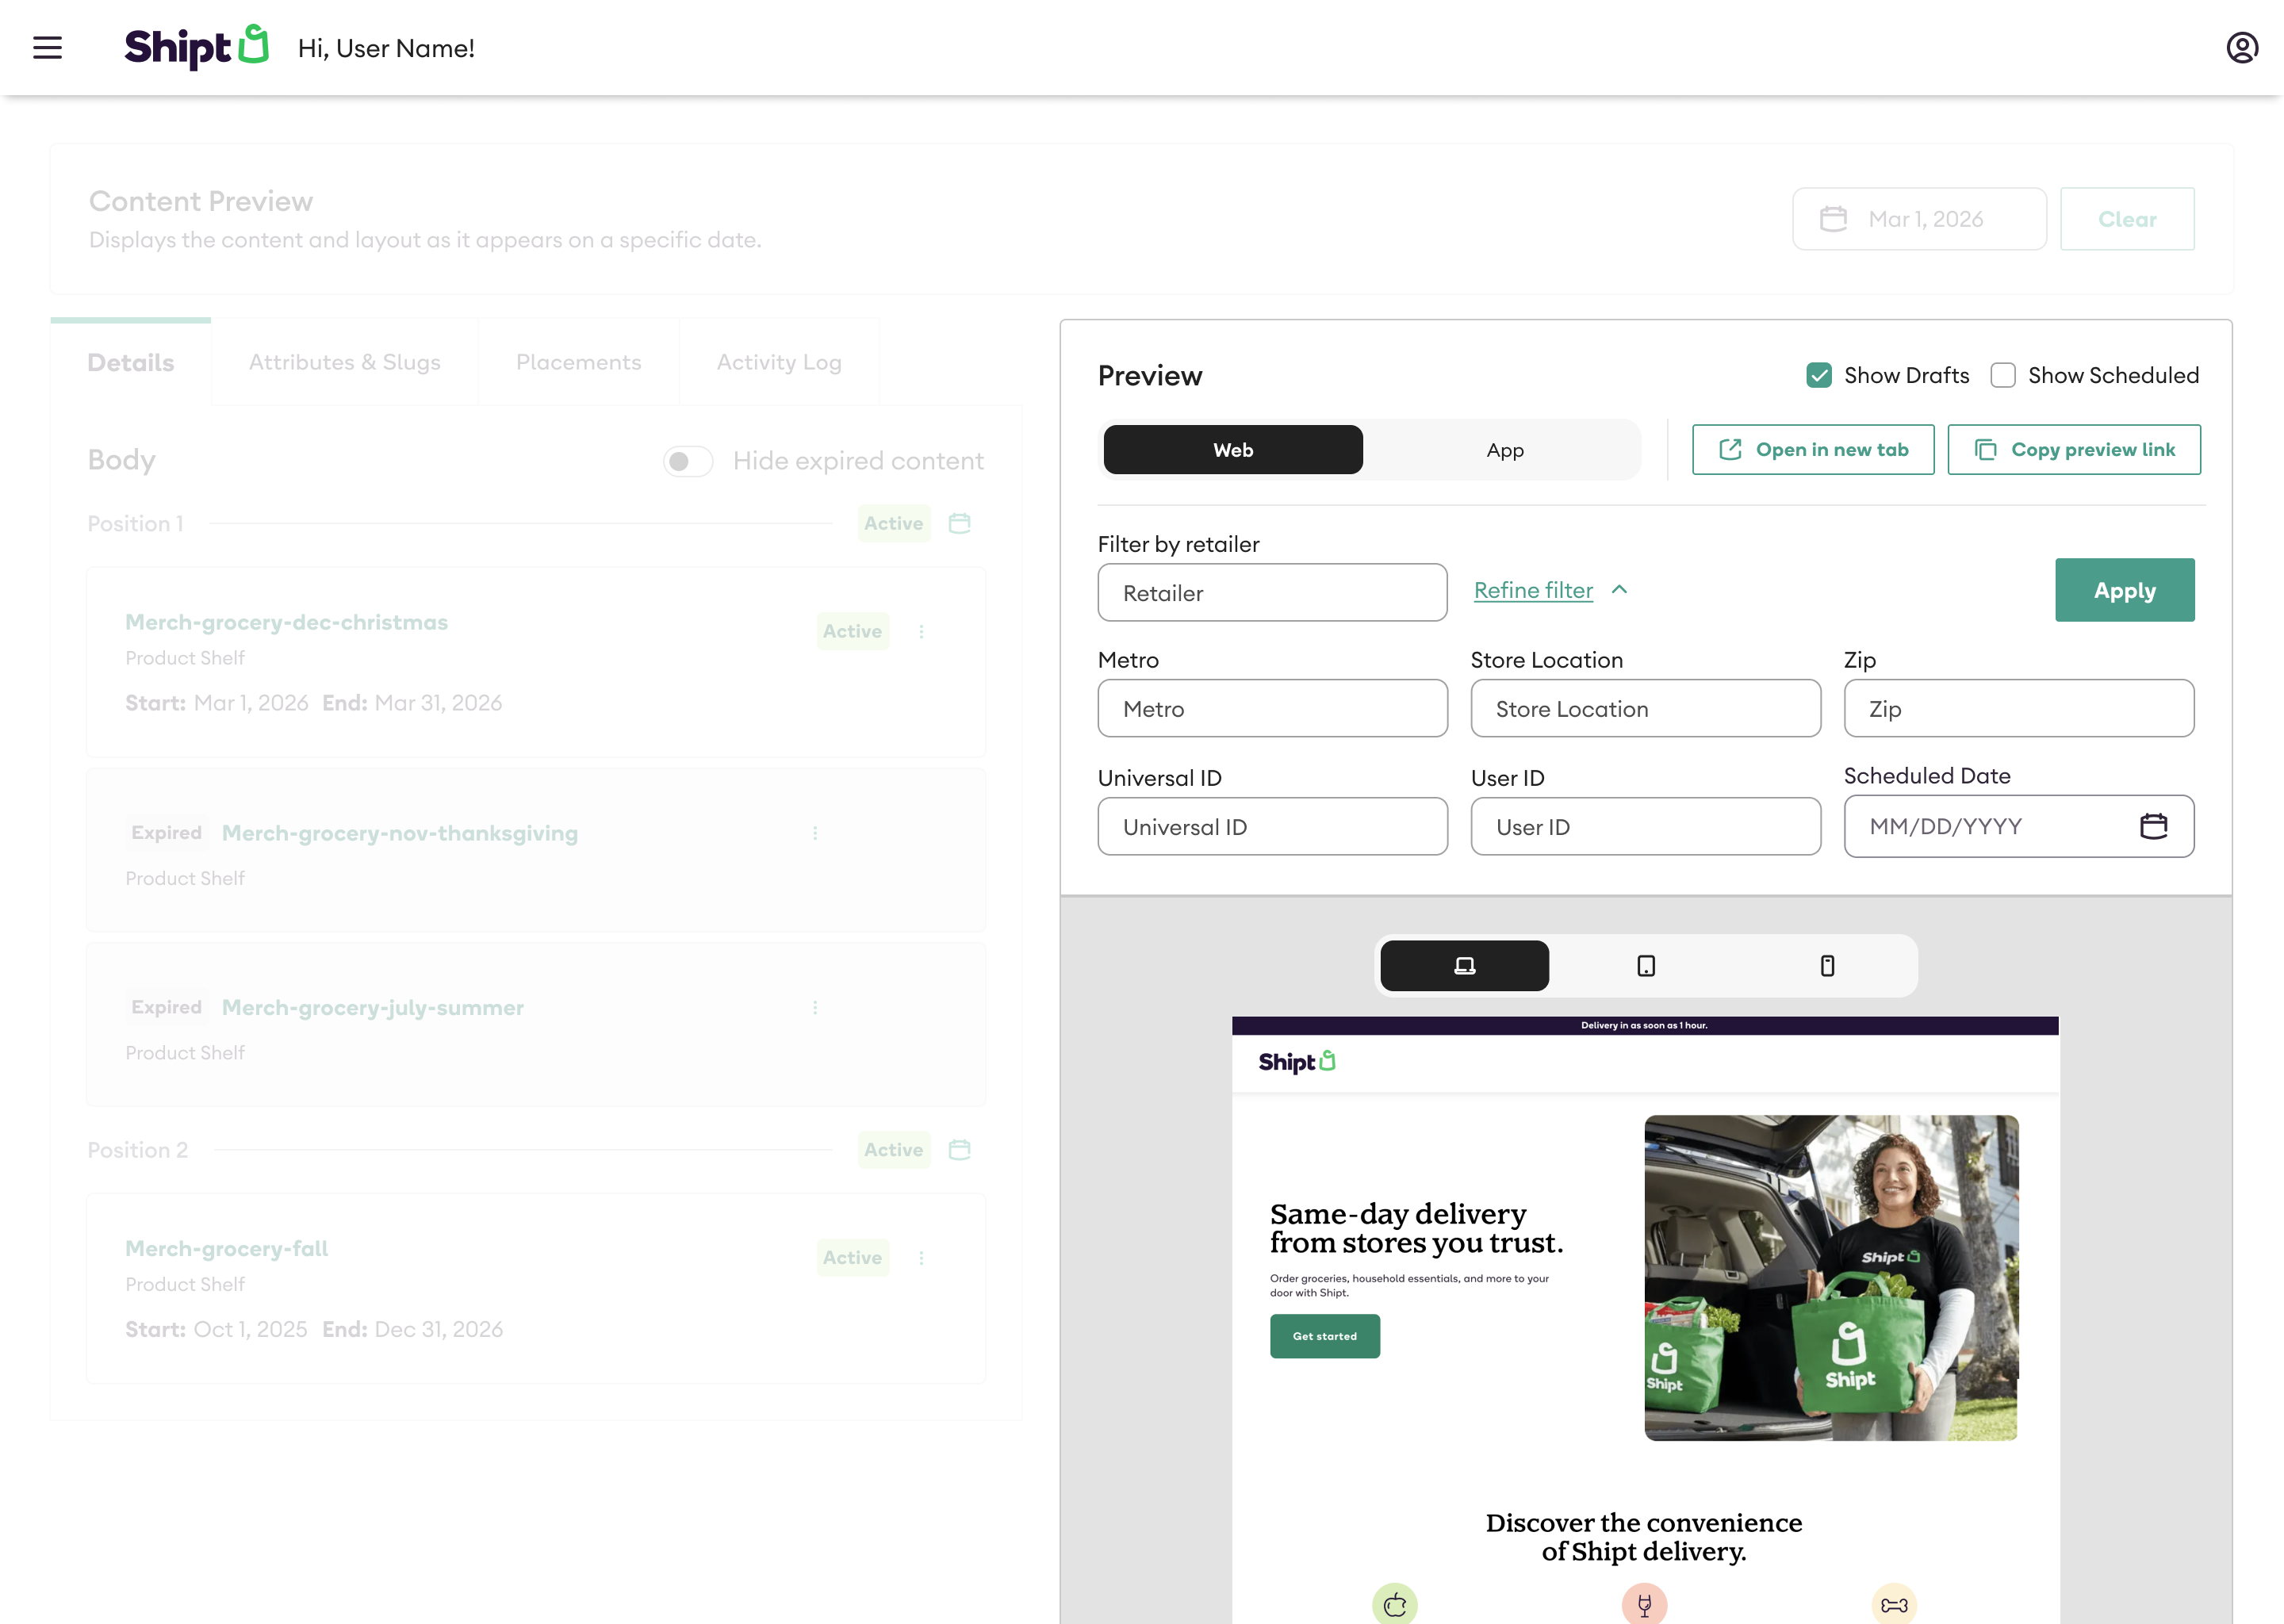Select the mobile phone preview device
Image resolution: width=2284 pixels, height=1624 pixels.
pos(1827,965)
